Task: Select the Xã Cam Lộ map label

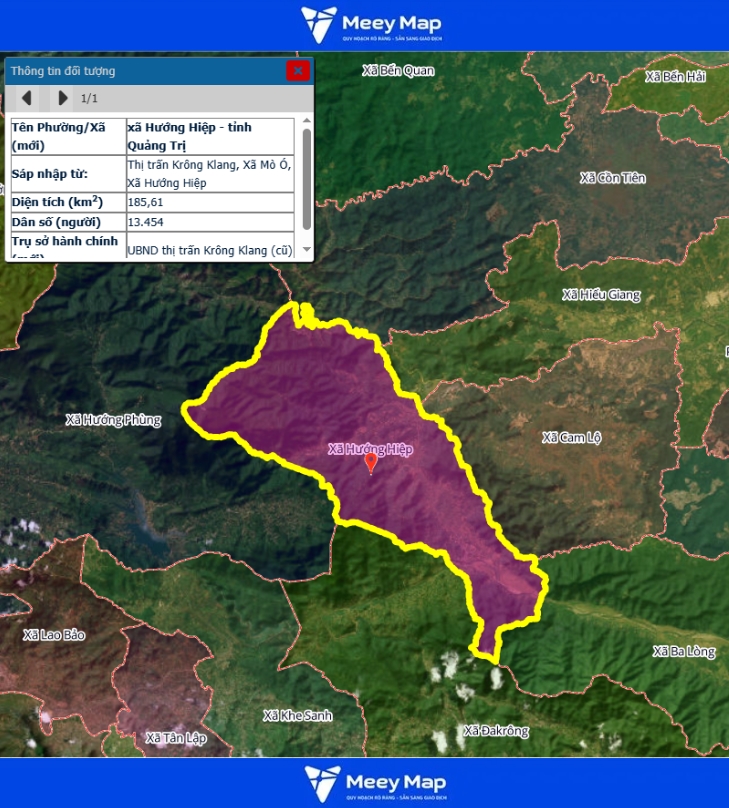Action: (574, 438)
